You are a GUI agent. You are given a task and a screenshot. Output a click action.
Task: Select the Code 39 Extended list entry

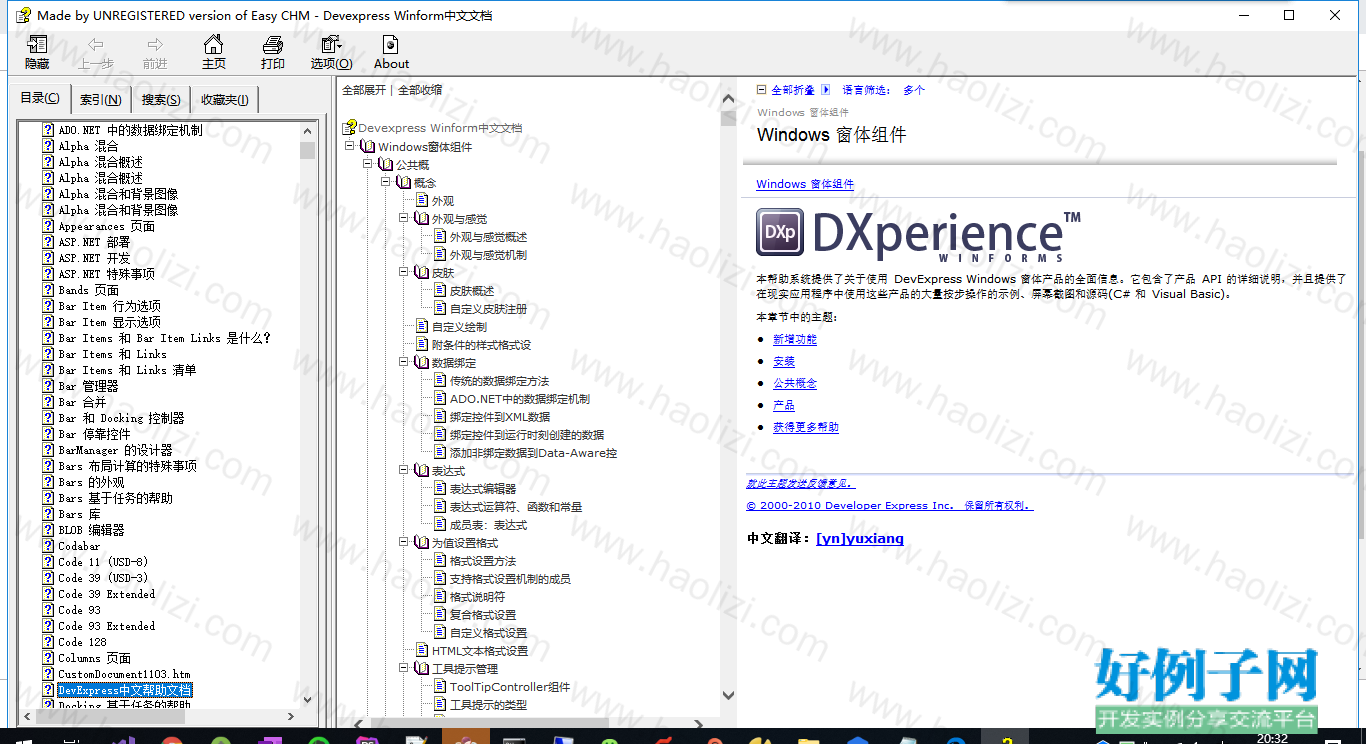106,594
